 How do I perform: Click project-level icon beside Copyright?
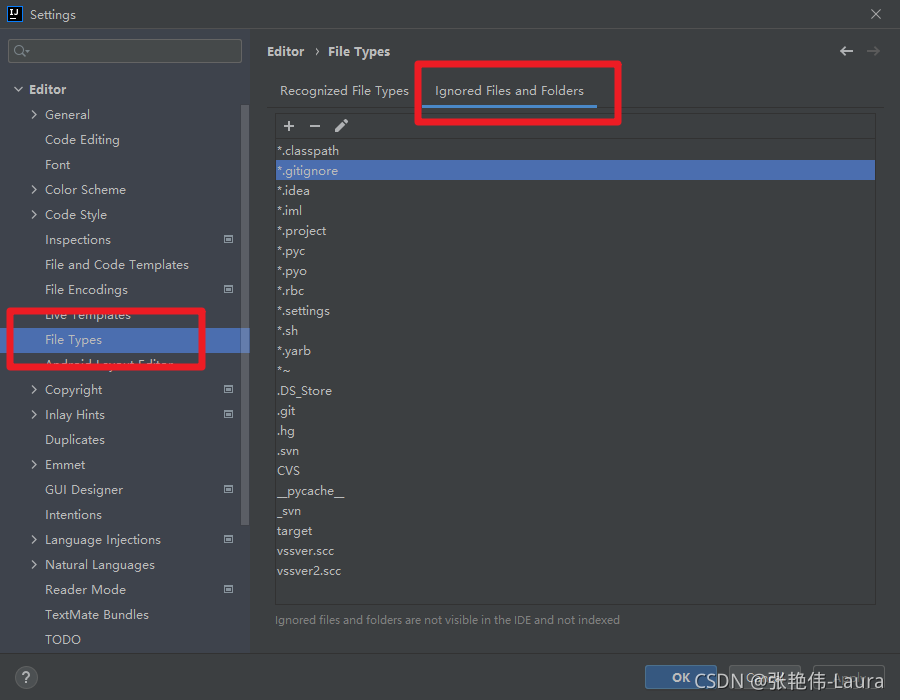228,389
